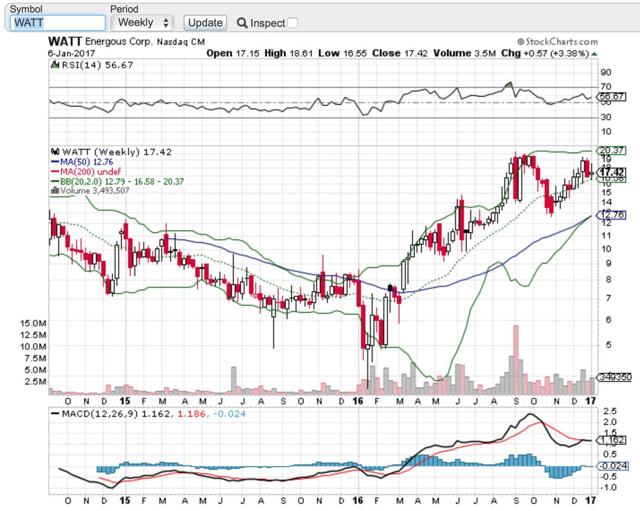Click the Open 17.15 header value

pos(233,53)
